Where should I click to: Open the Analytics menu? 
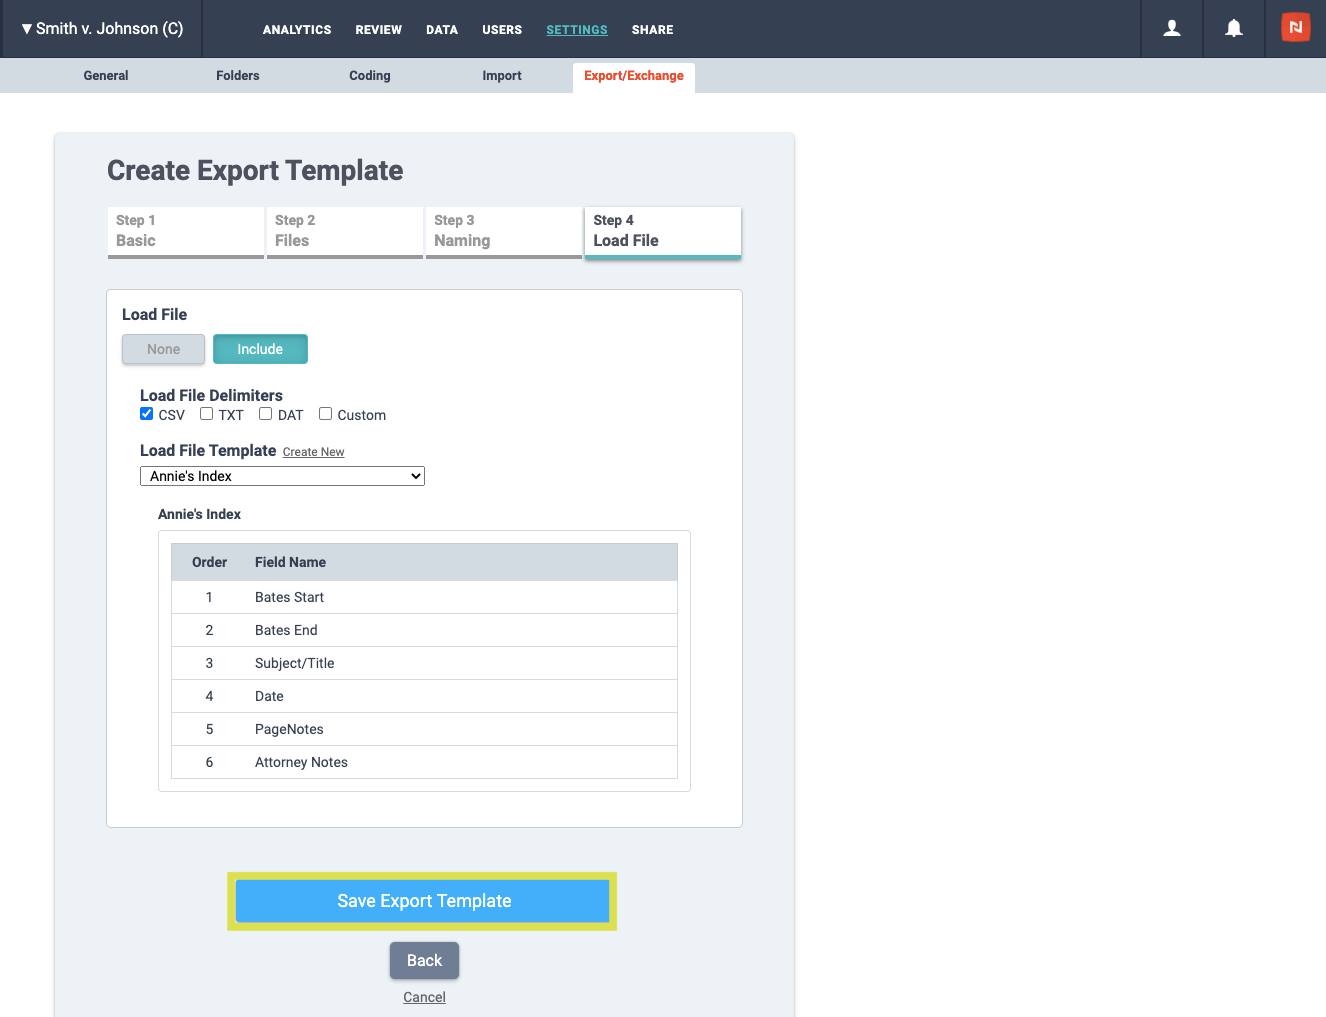297,30
